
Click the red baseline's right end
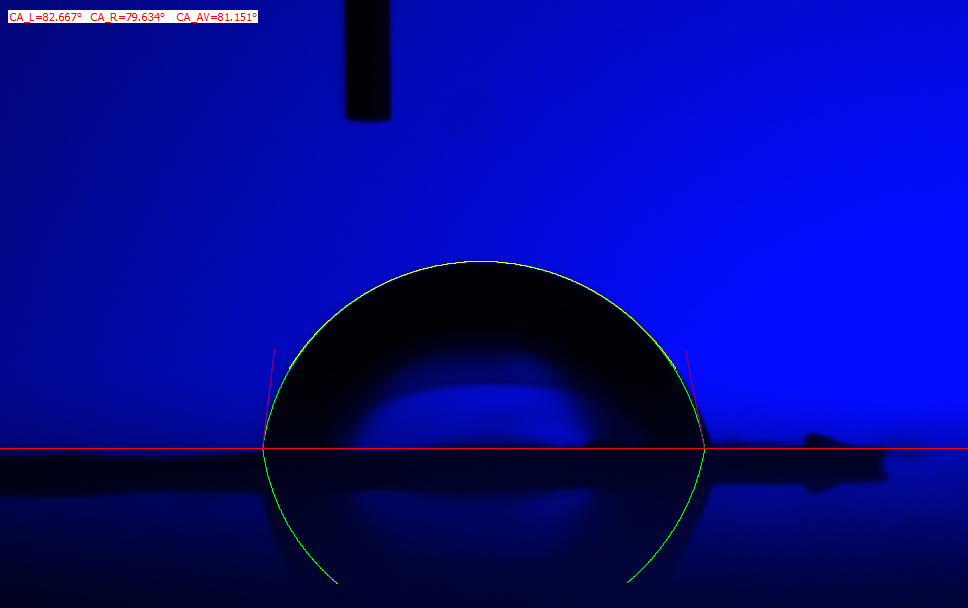pyautogui.click(x=964, y=449)
